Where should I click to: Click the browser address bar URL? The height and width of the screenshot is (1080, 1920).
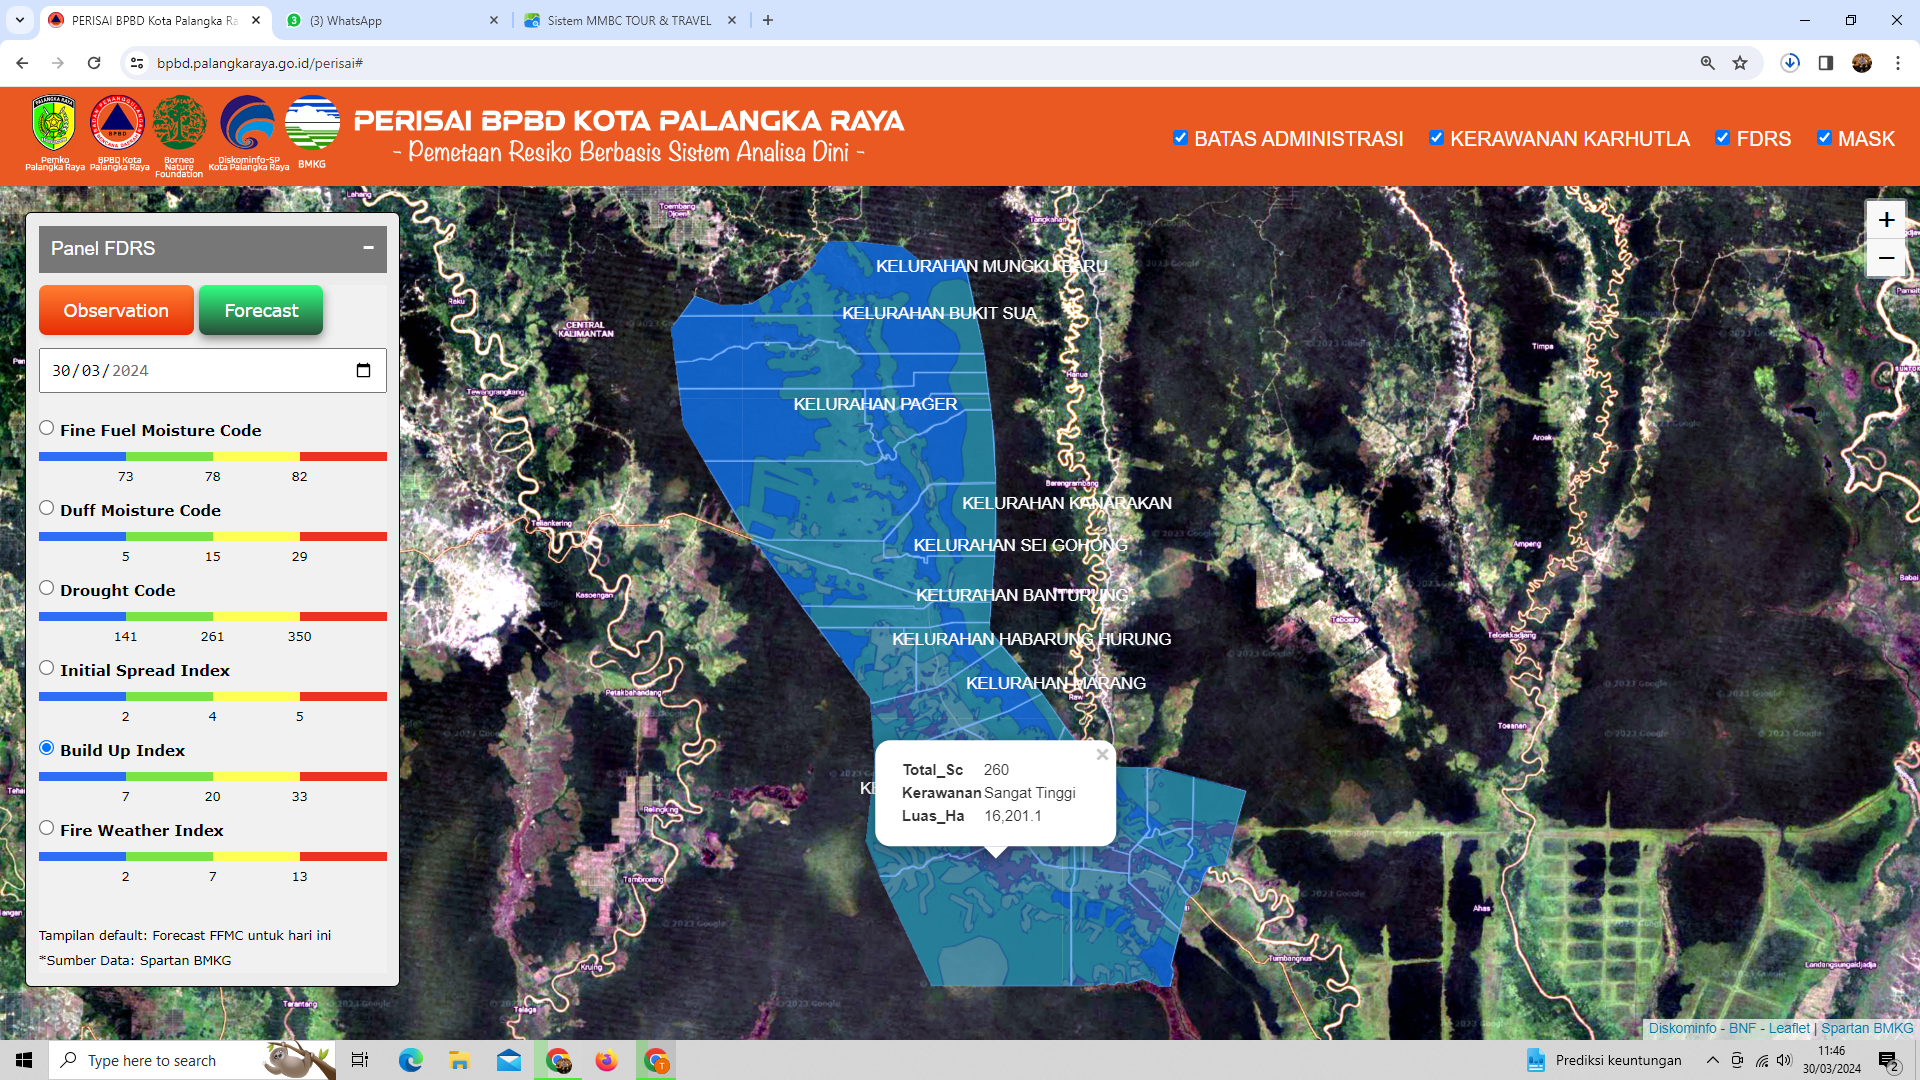(x=260, y=63)
